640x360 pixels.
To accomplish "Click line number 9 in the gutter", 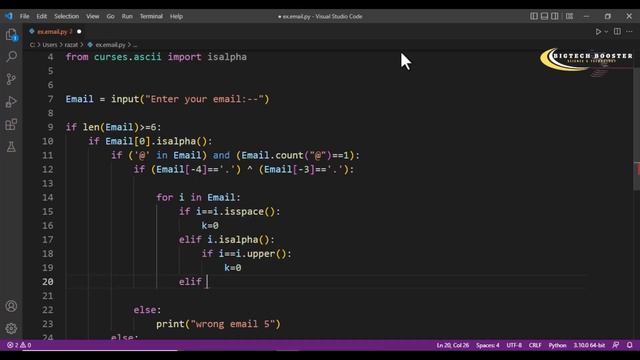I will point(50,127).
